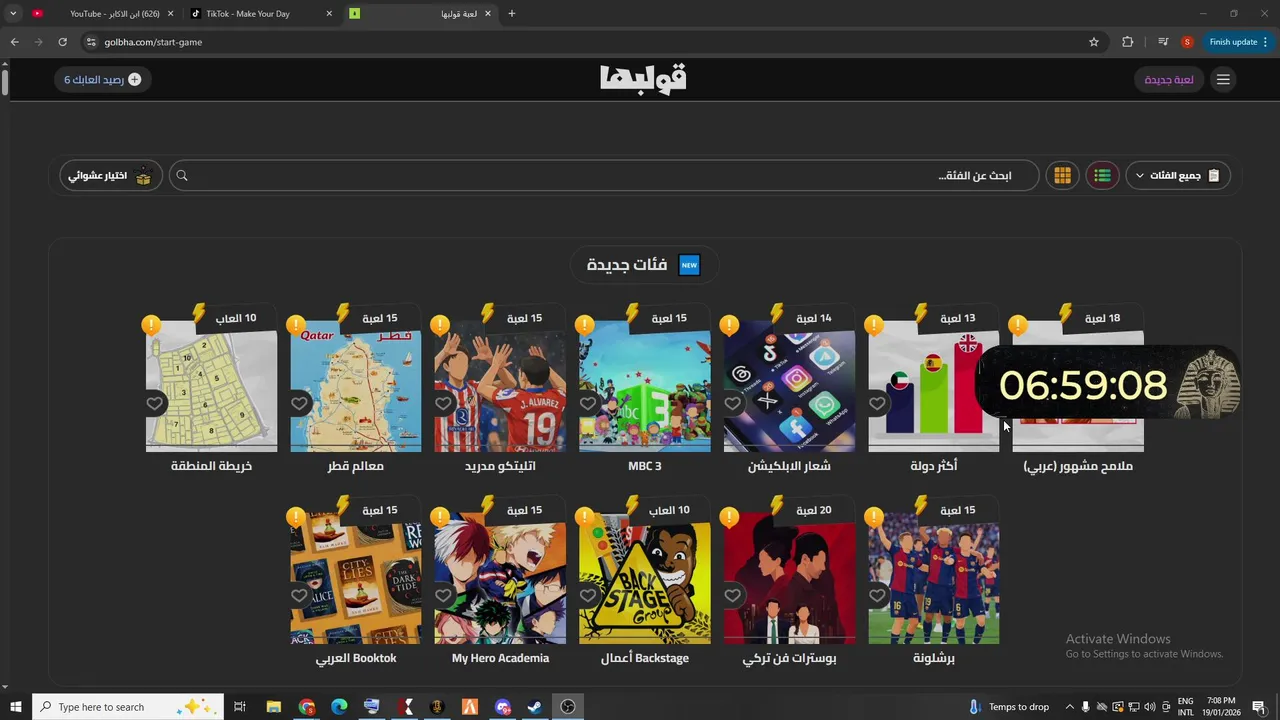Favorite the My Hero Academia heart
The height and width of the screenshot is (720, 1280).
(443, 595)
